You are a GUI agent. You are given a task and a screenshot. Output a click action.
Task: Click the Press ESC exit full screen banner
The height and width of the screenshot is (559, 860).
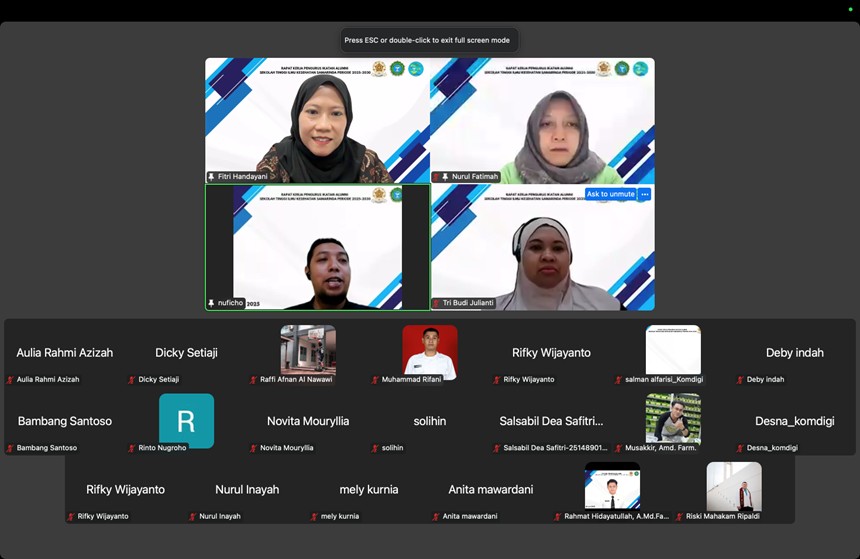click(x=427, y=40)
